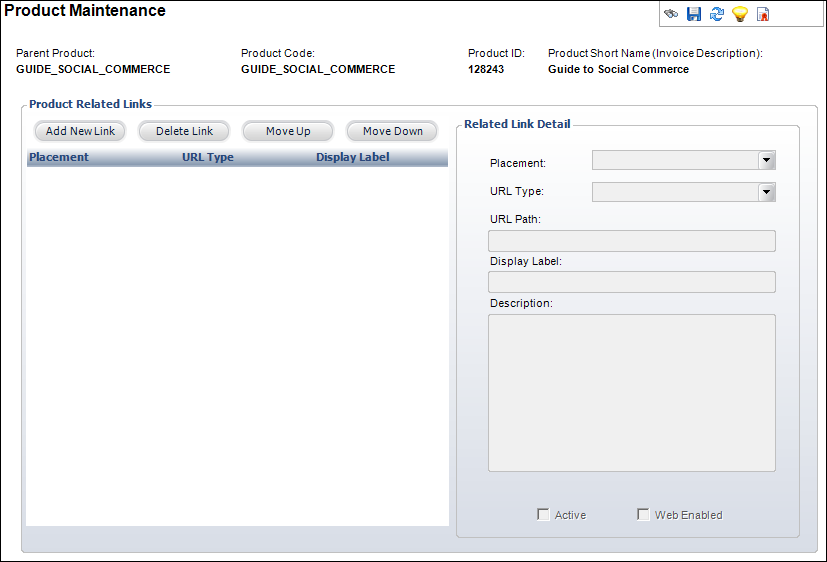Select the Product ID value 128243
The height and width of the screenshot is (562, 827).
486,69
